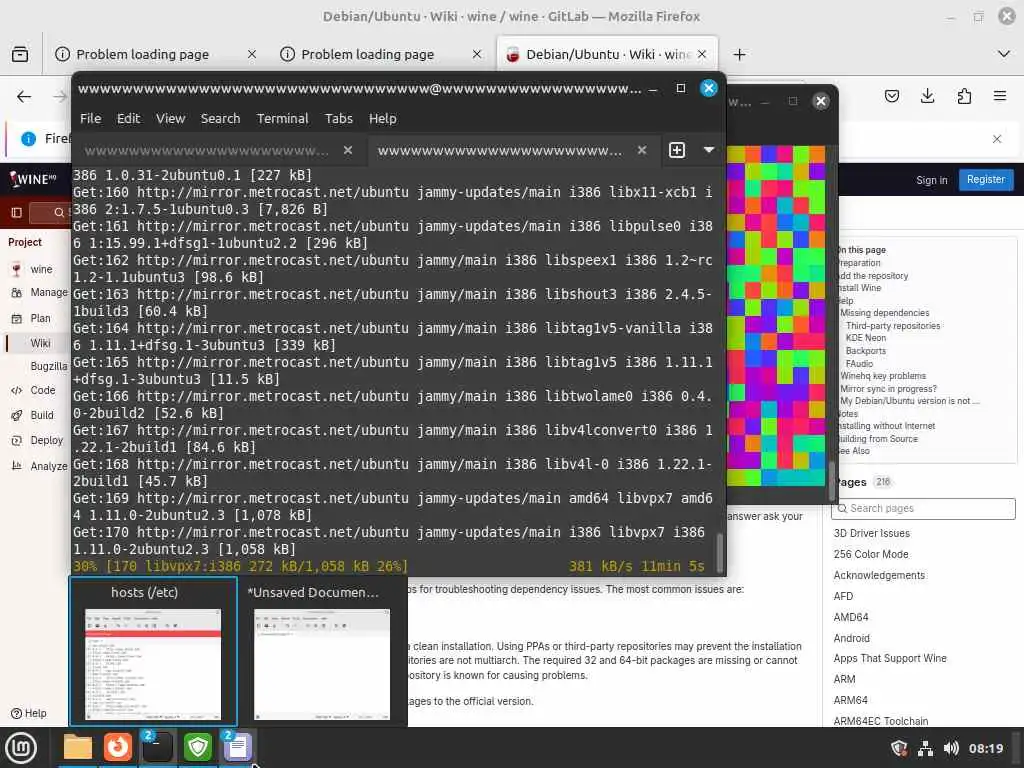Image resolution: width=1024 pixels, height=768 pixels.
Task: Click Firefox icon in taskbar
Action: point(118,748)
